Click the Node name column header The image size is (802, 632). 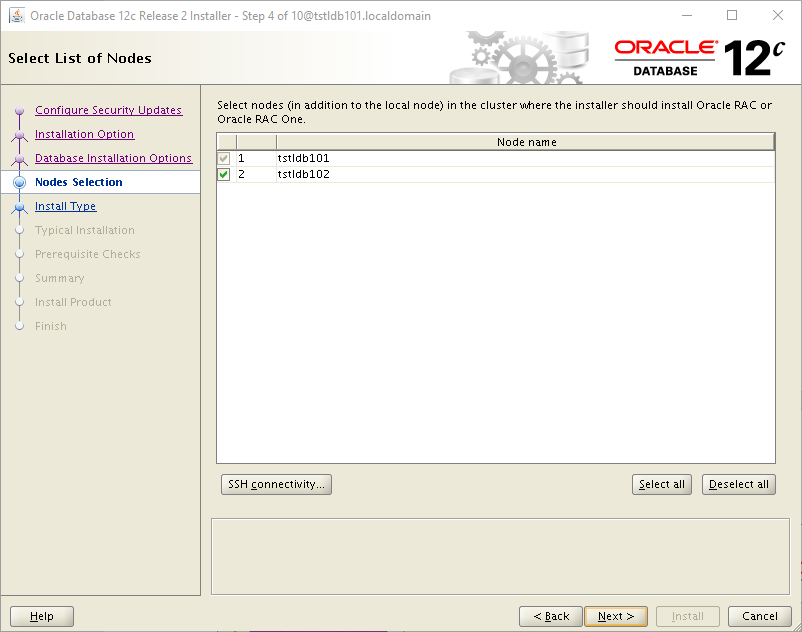coord(526,142)
